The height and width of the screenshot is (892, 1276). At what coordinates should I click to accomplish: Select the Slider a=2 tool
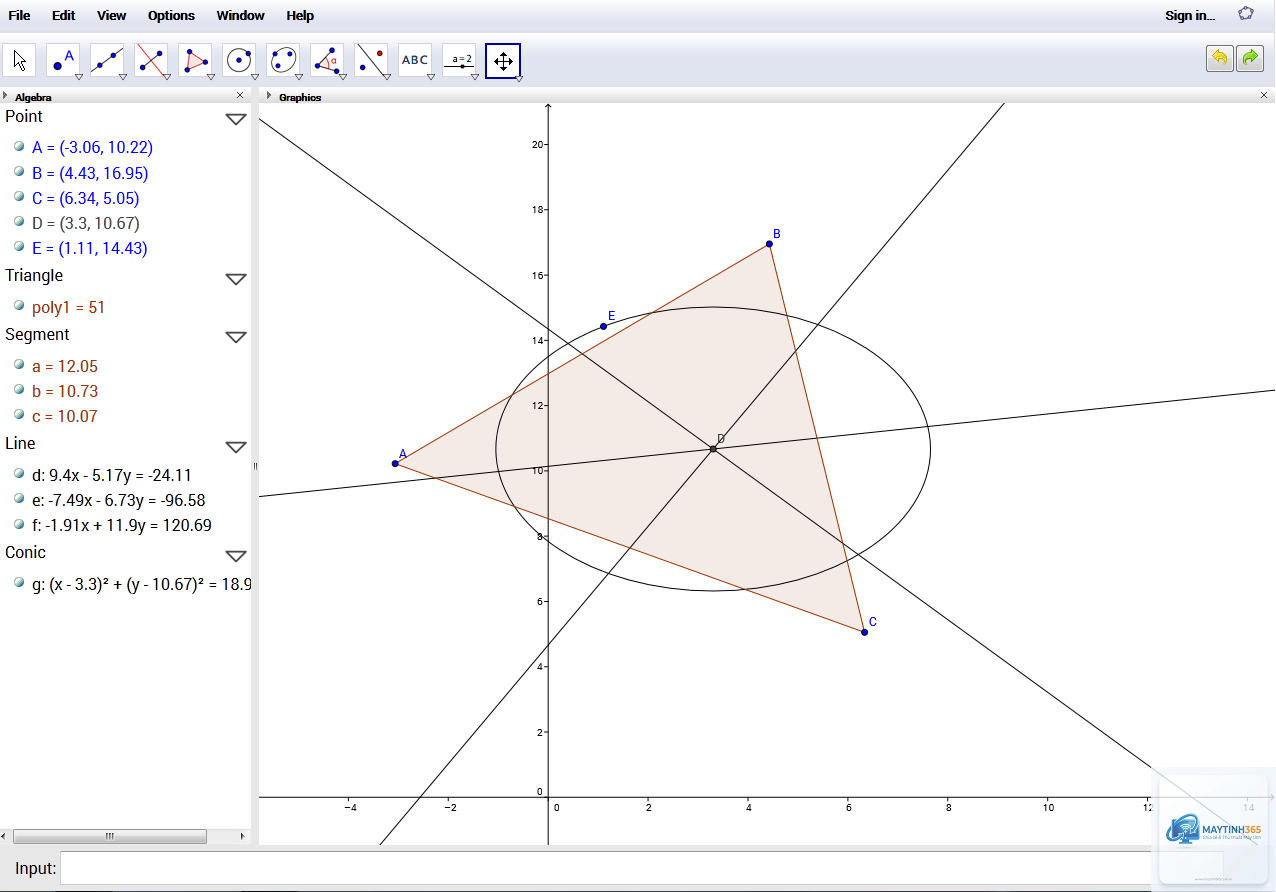coord(459,60)
